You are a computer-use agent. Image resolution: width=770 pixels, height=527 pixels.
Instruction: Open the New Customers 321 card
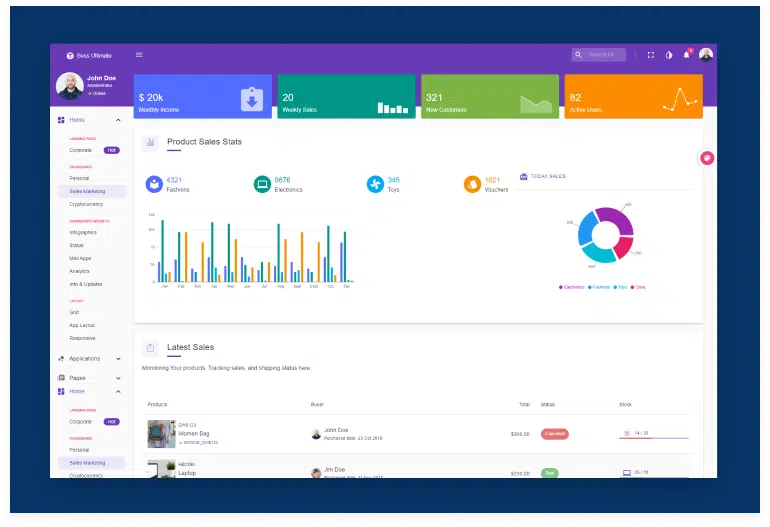point(490,96)
